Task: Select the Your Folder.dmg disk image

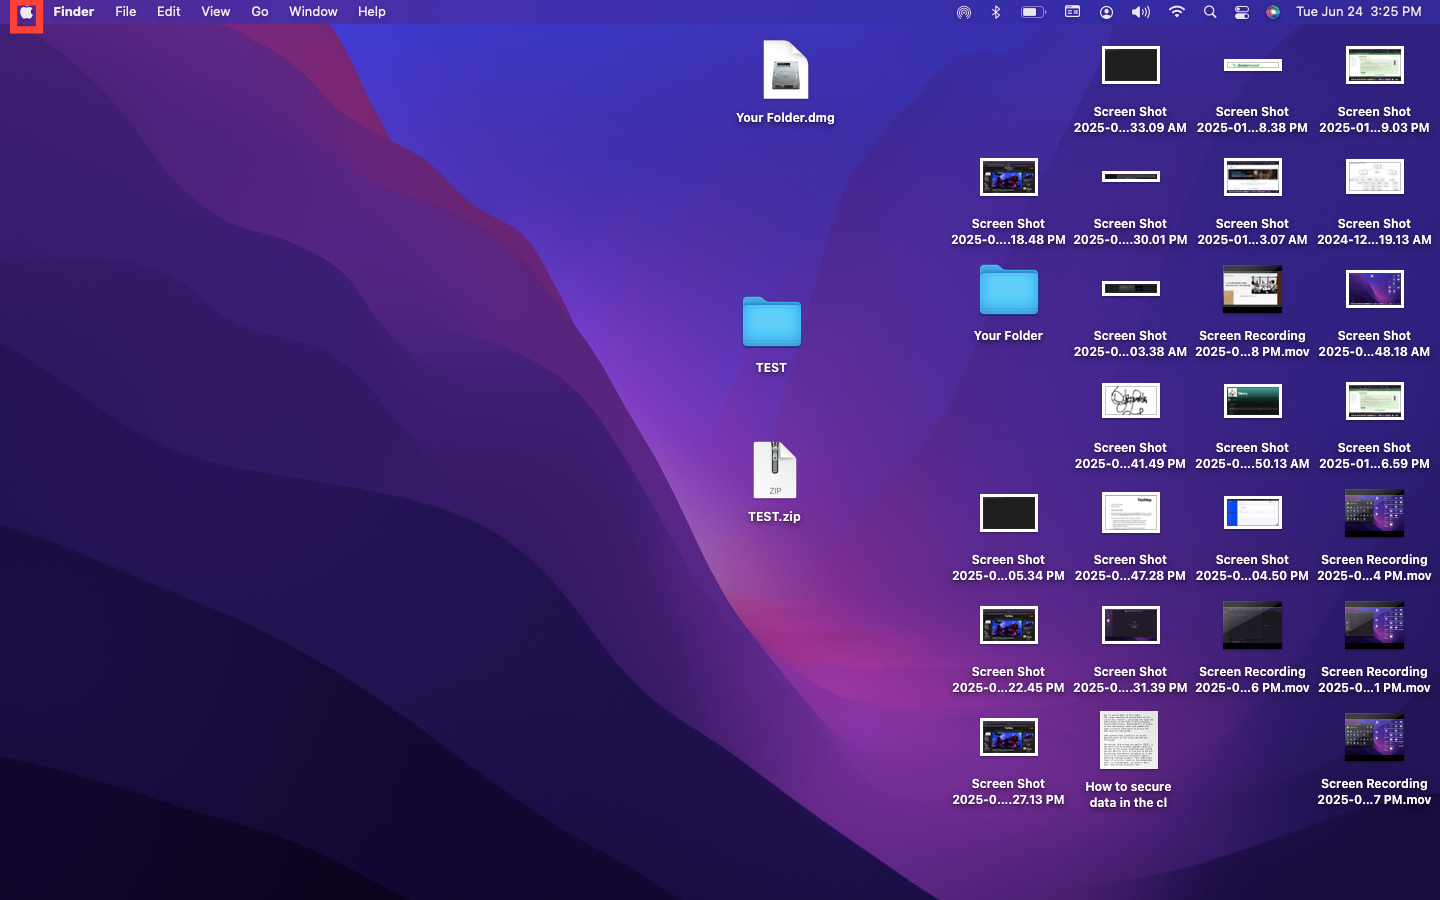Action: [785, 71]
